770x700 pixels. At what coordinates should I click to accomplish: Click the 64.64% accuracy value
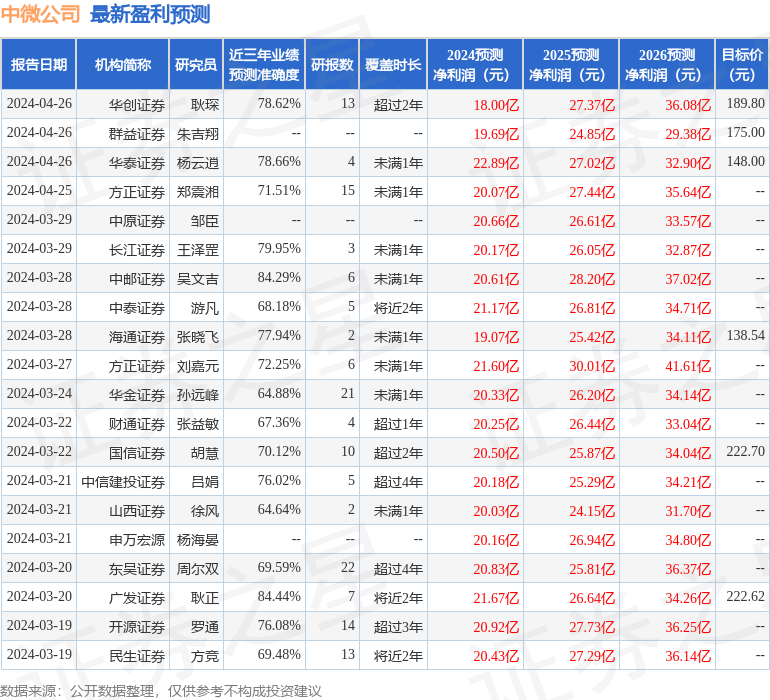(x=279, y=509)
